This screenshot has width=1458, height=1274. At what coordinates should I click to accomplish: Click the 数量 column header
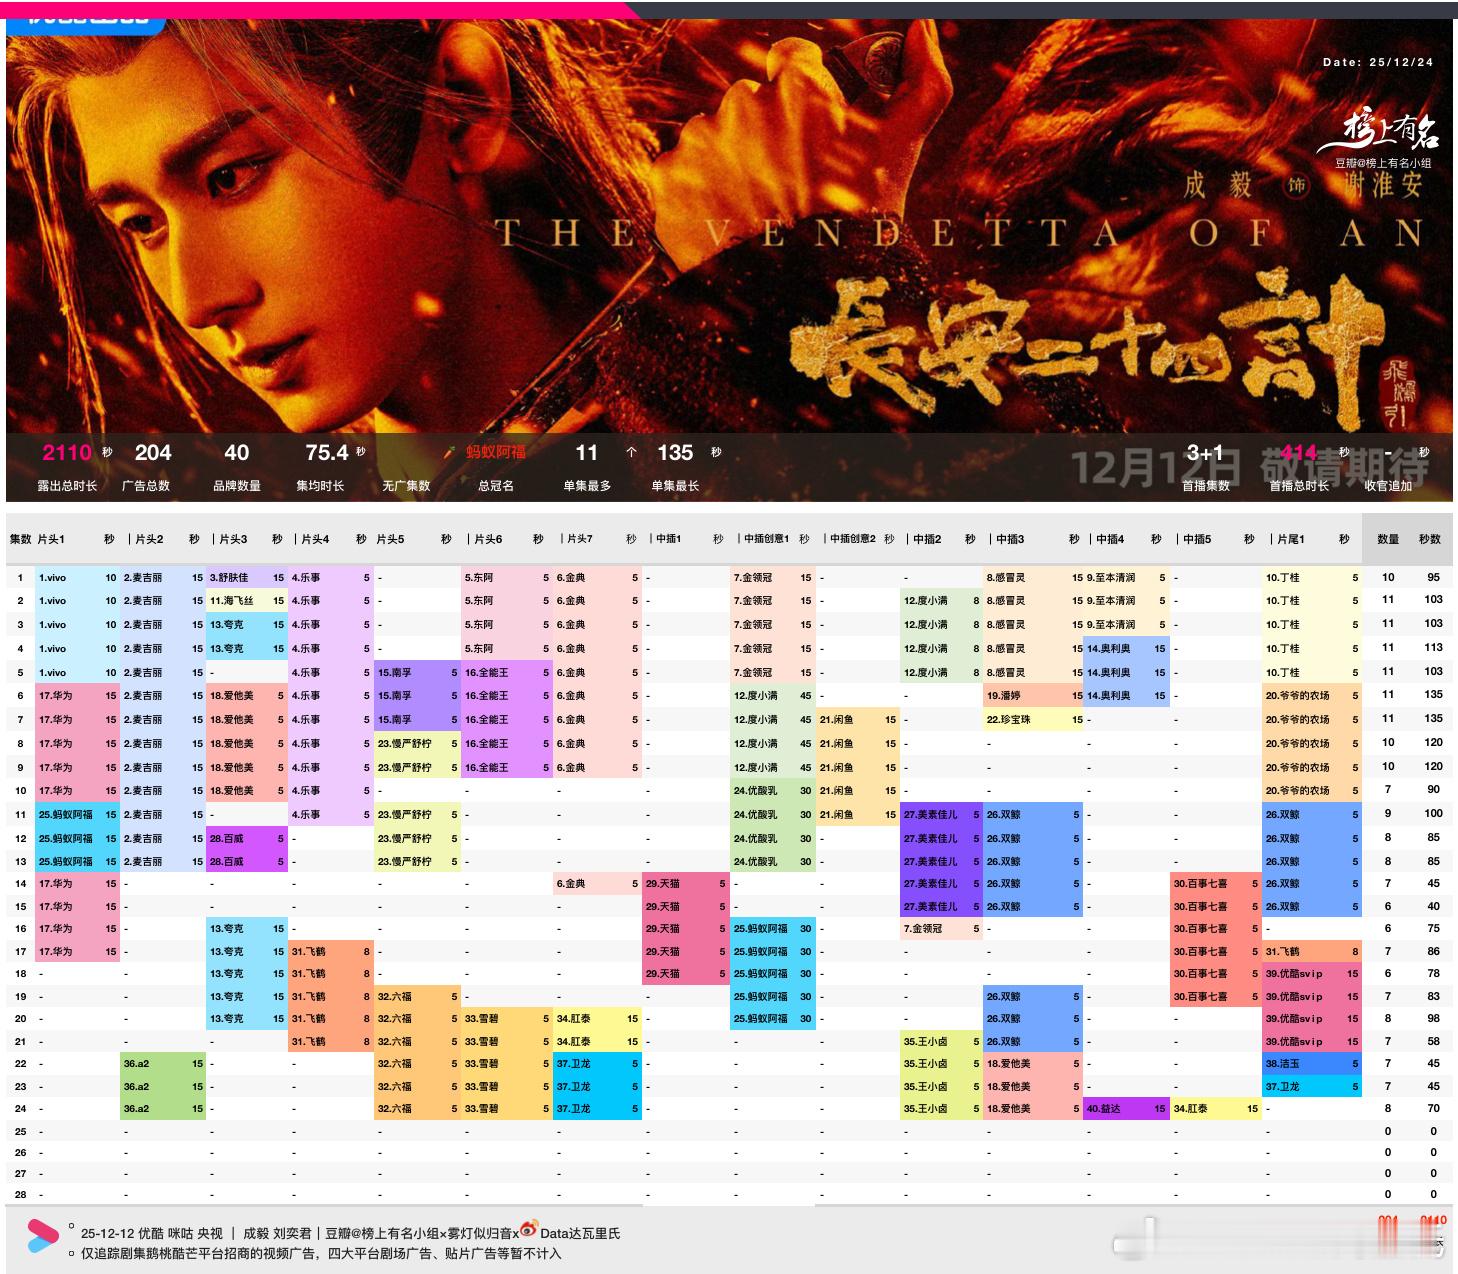[1388, 539]
